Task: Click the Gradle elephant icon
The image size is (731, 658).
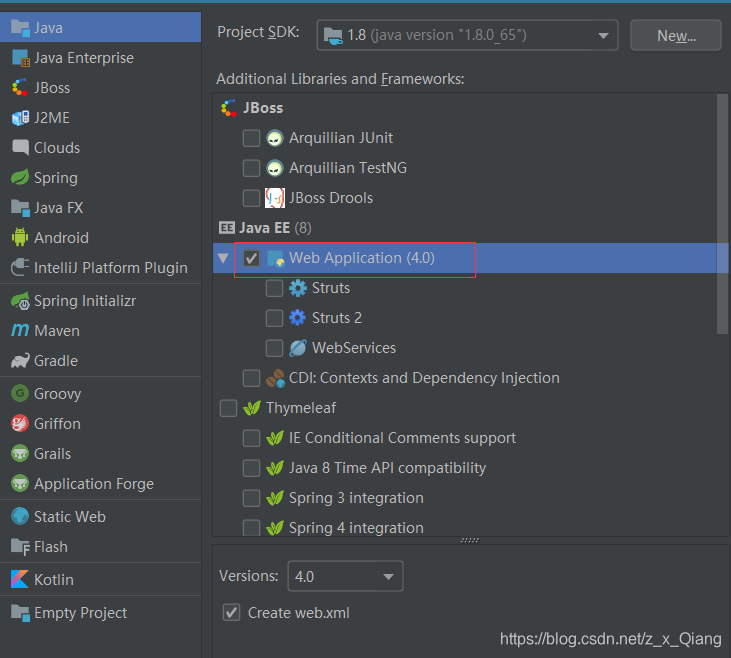Action: tap(20, 360)
